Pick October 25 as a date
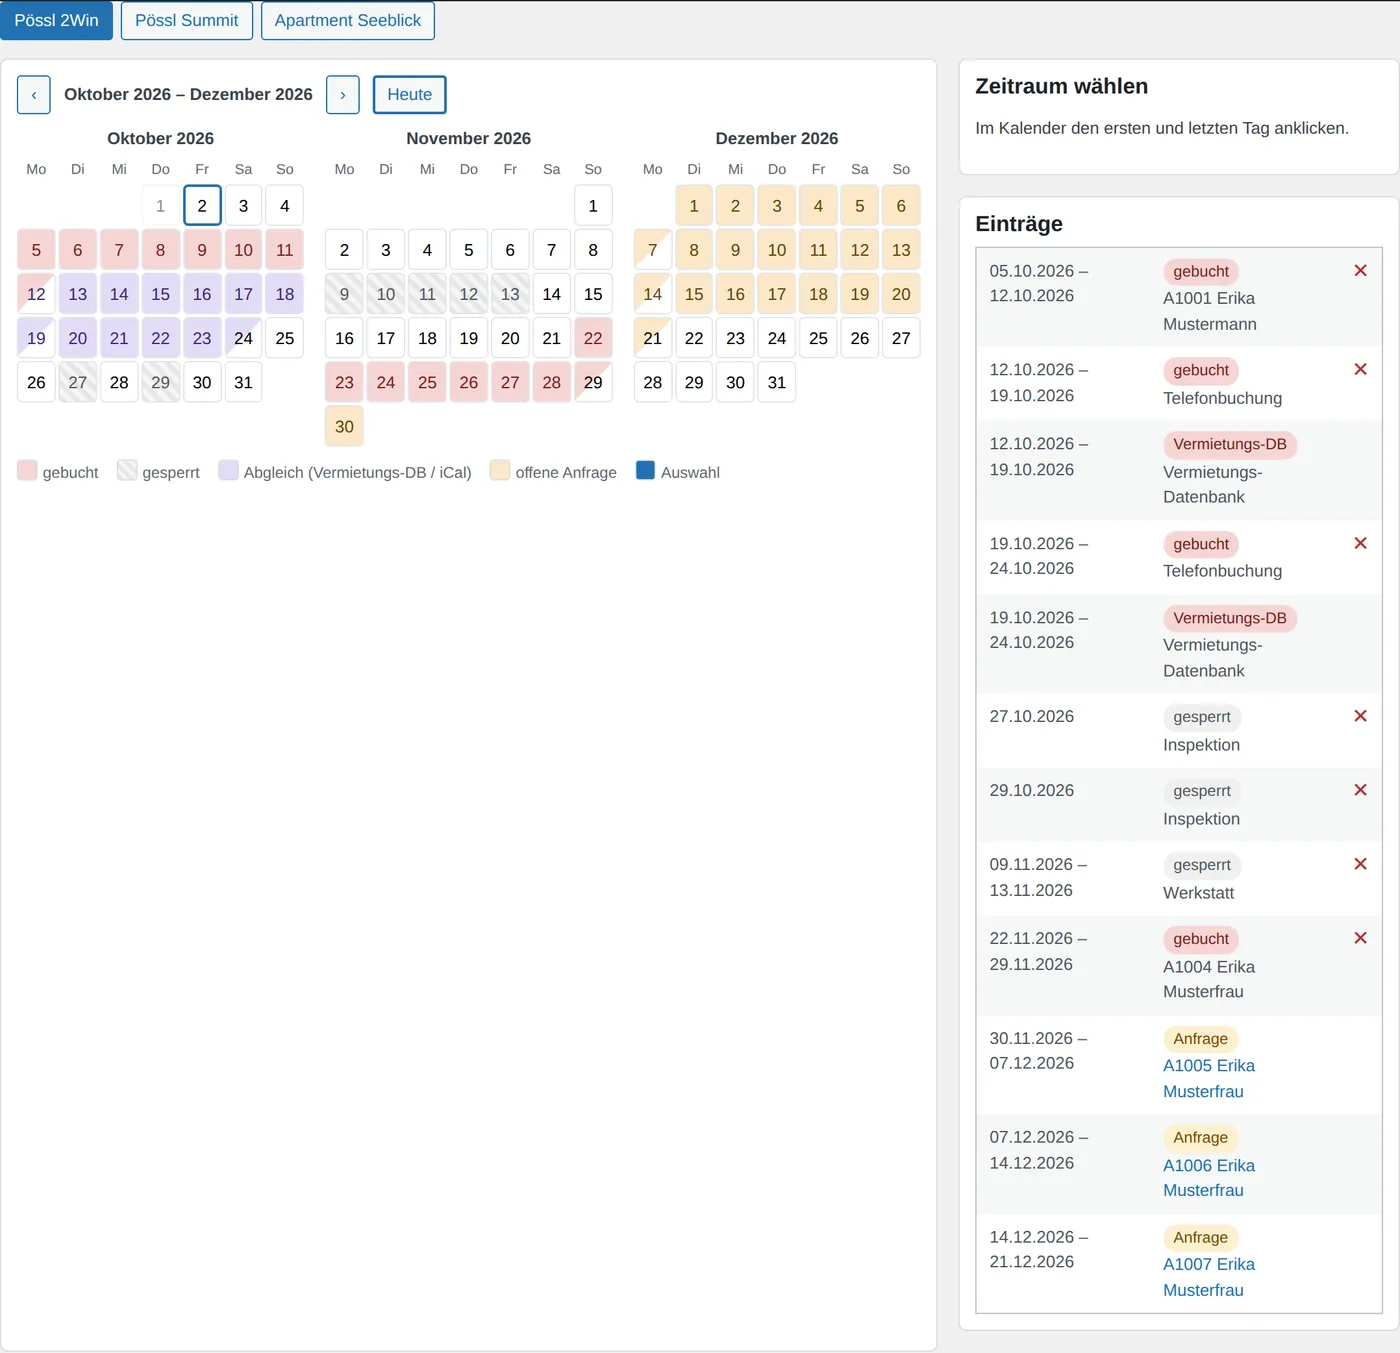Screen dimensions: 1400x1353 pos(285,338)
